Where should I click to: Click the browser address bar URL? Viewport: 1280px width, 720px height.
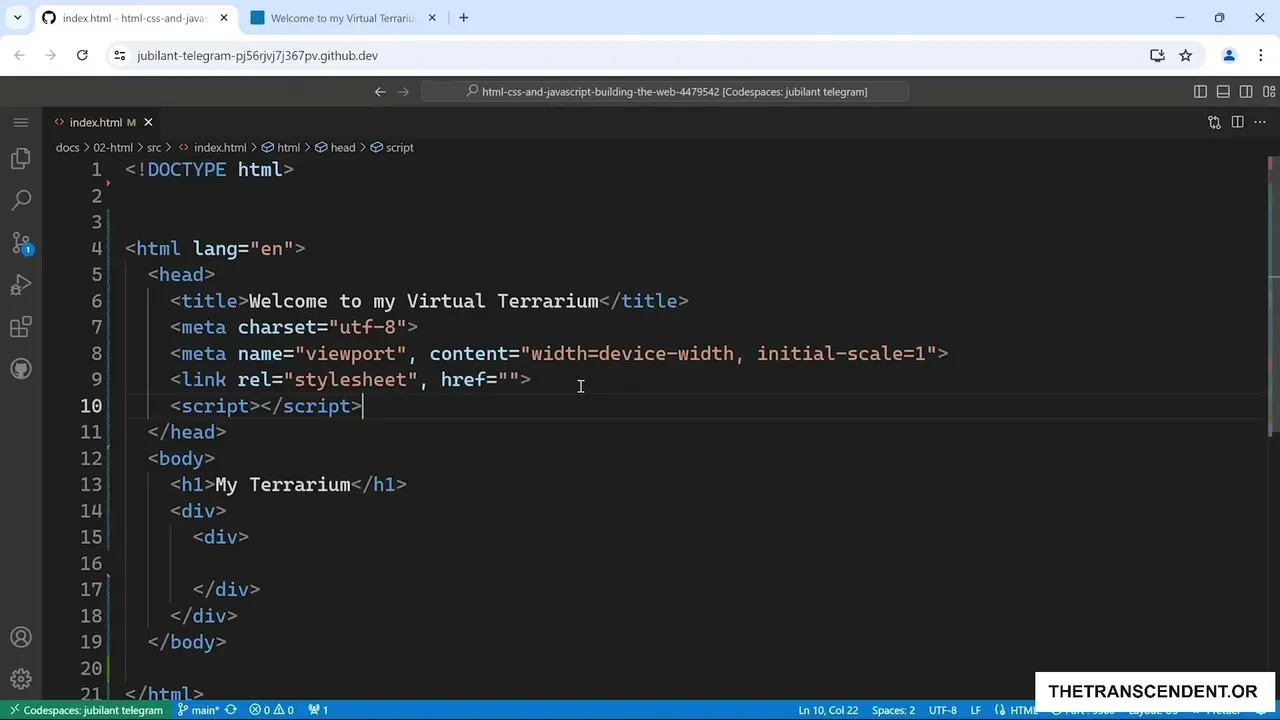pos(258,55)
